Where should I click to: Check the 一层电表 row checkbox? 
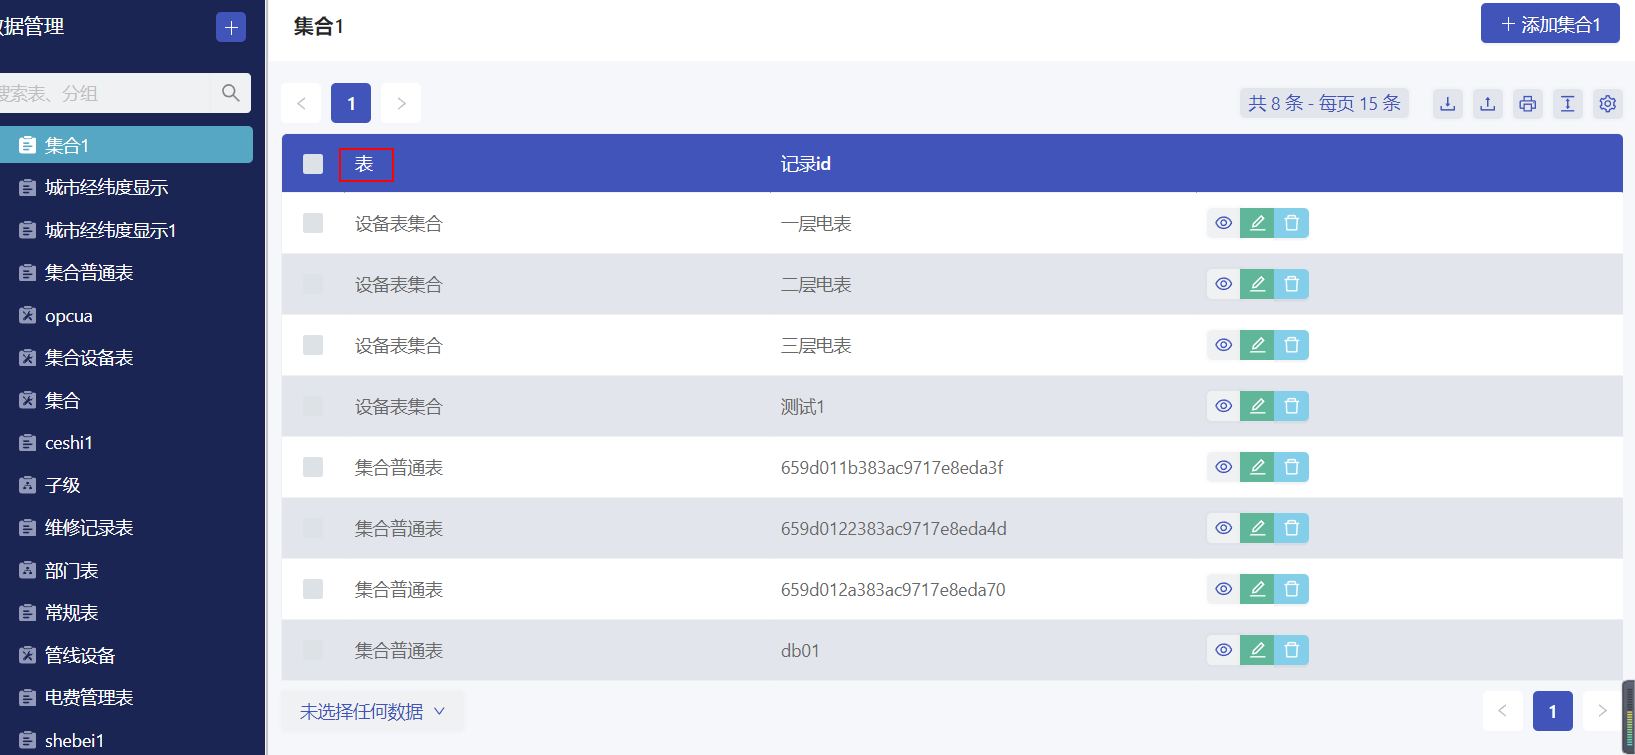[x=313, y=223]
